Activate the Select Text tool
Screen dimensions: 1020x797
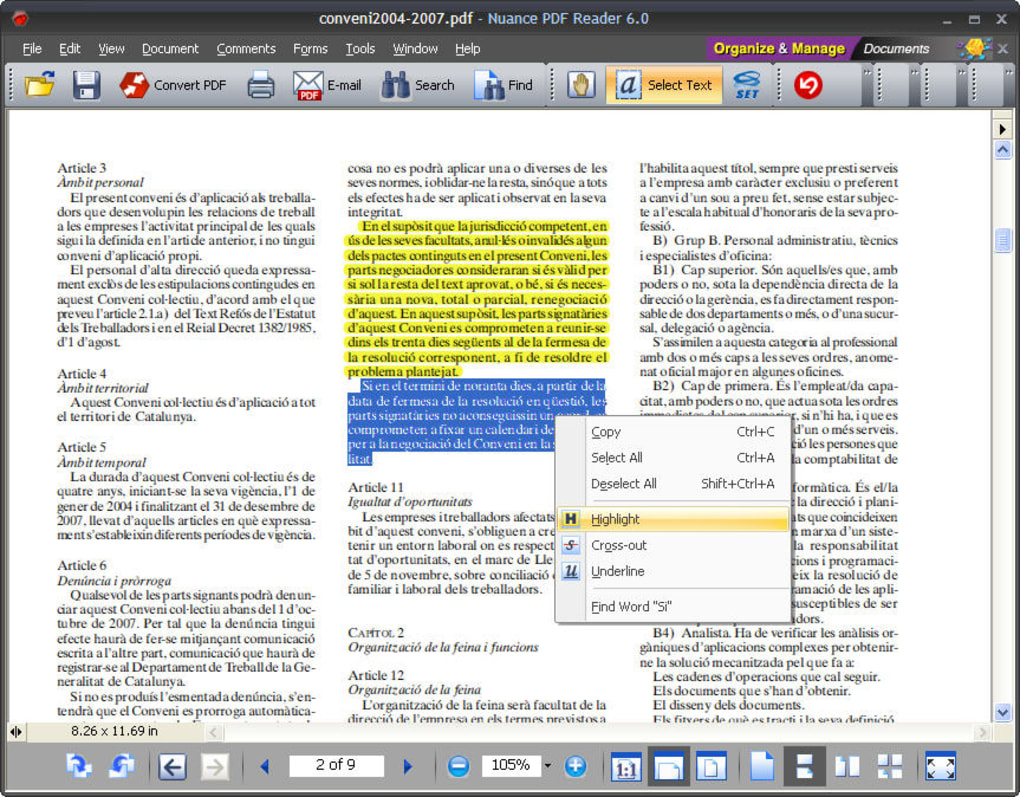(664, 85)
